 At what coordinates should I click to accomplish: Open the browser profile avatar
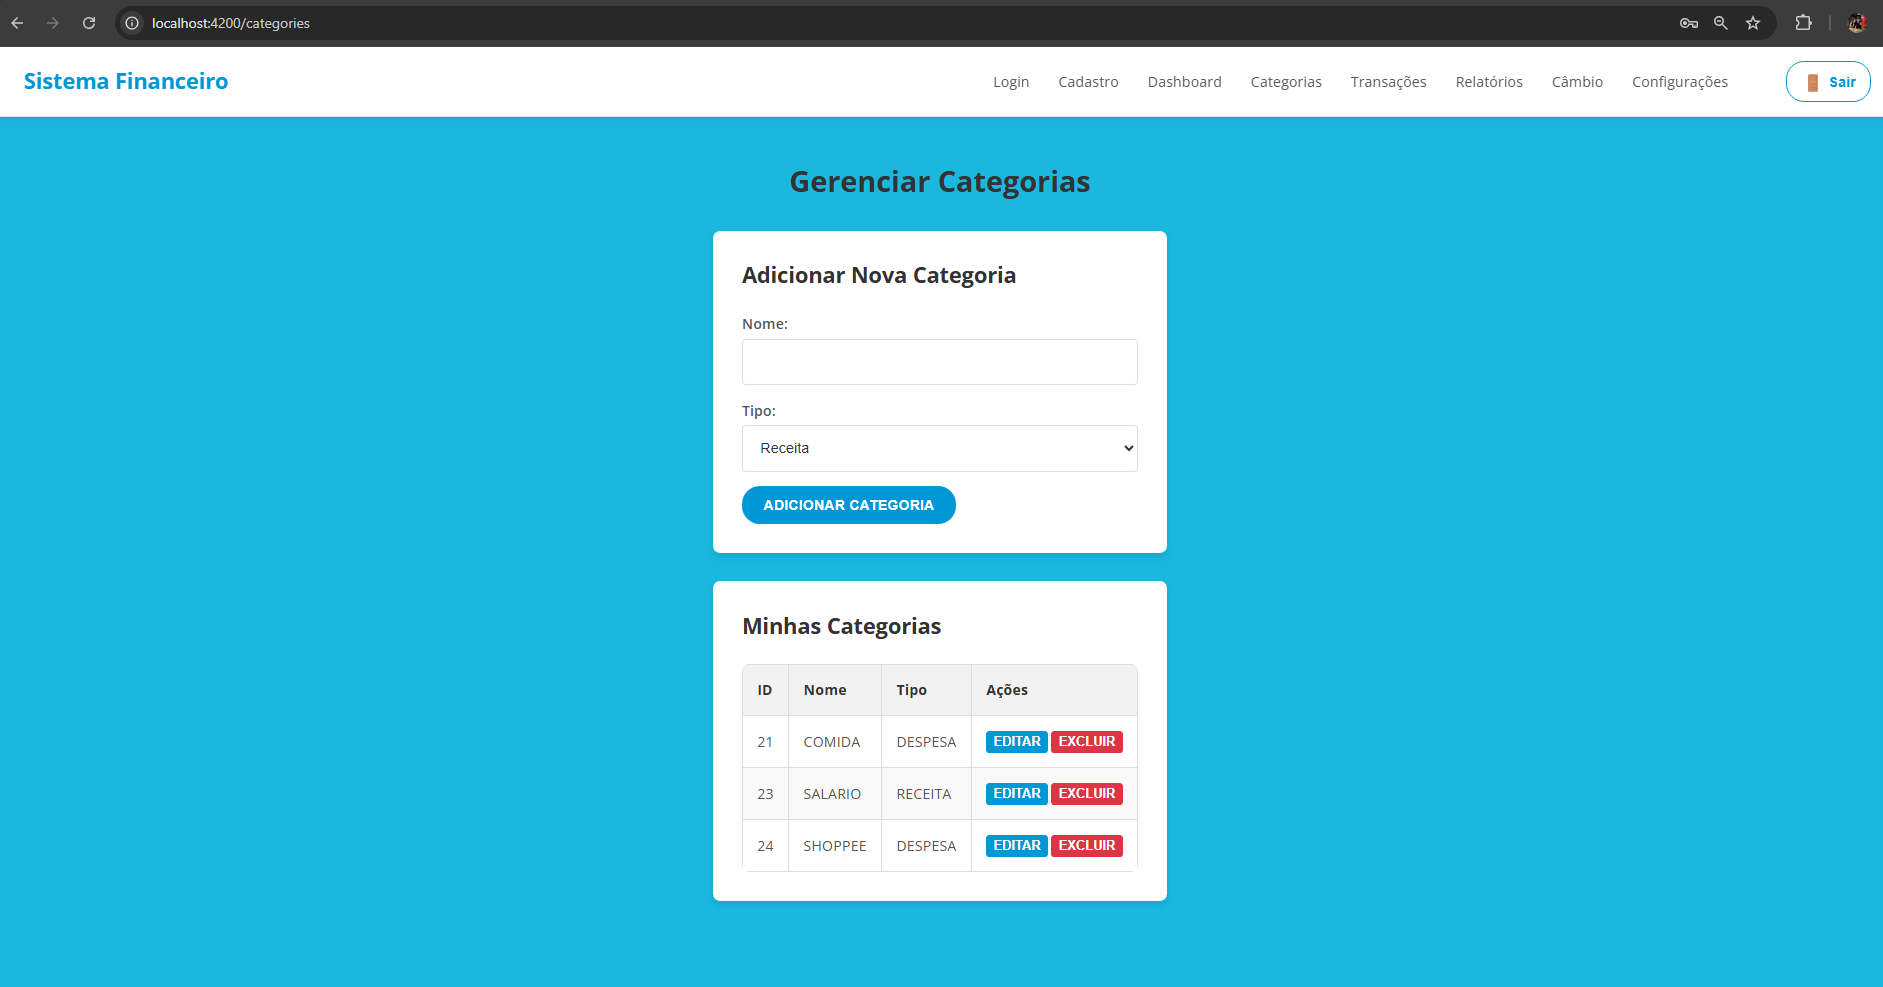coord(1857,23)
